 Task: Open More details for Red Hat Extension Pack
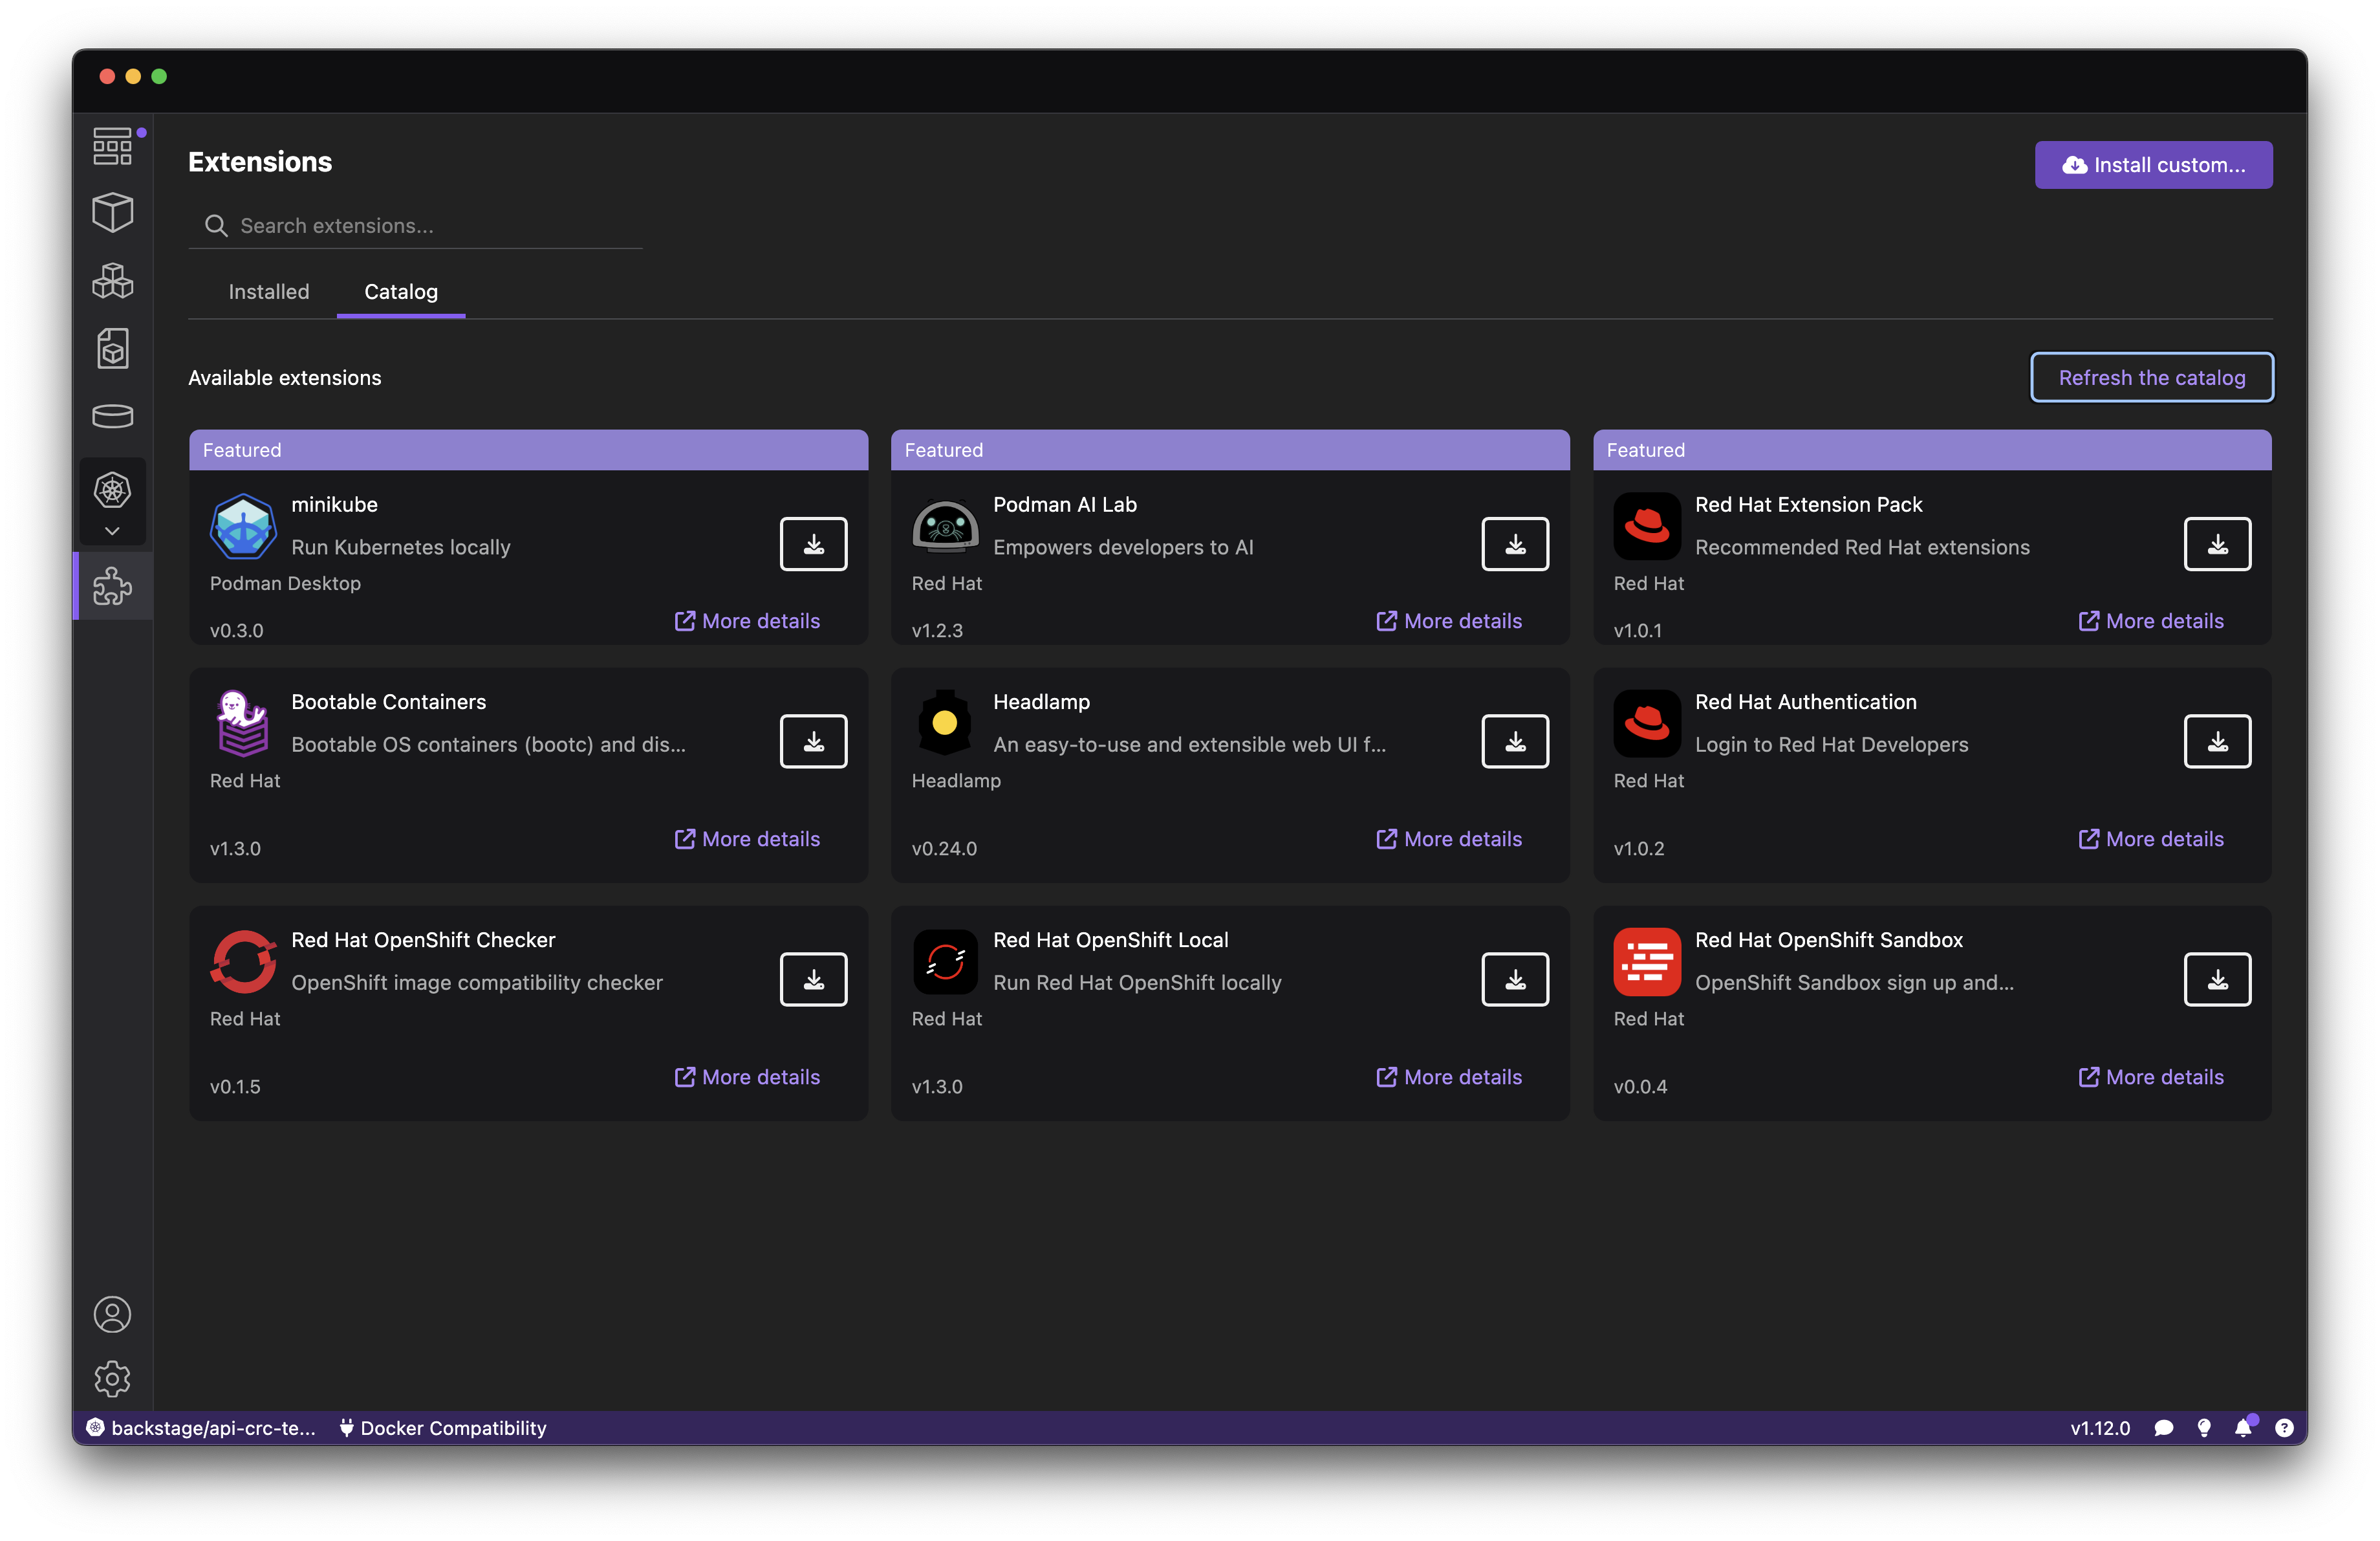click(2152, 621)
